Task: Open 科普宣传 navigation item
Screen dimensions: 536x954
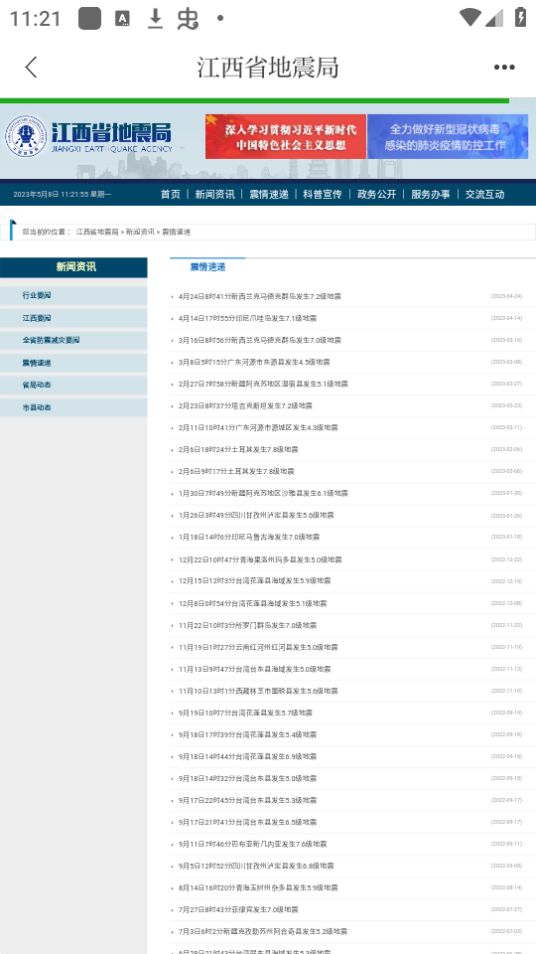Action: coord(322,194)
